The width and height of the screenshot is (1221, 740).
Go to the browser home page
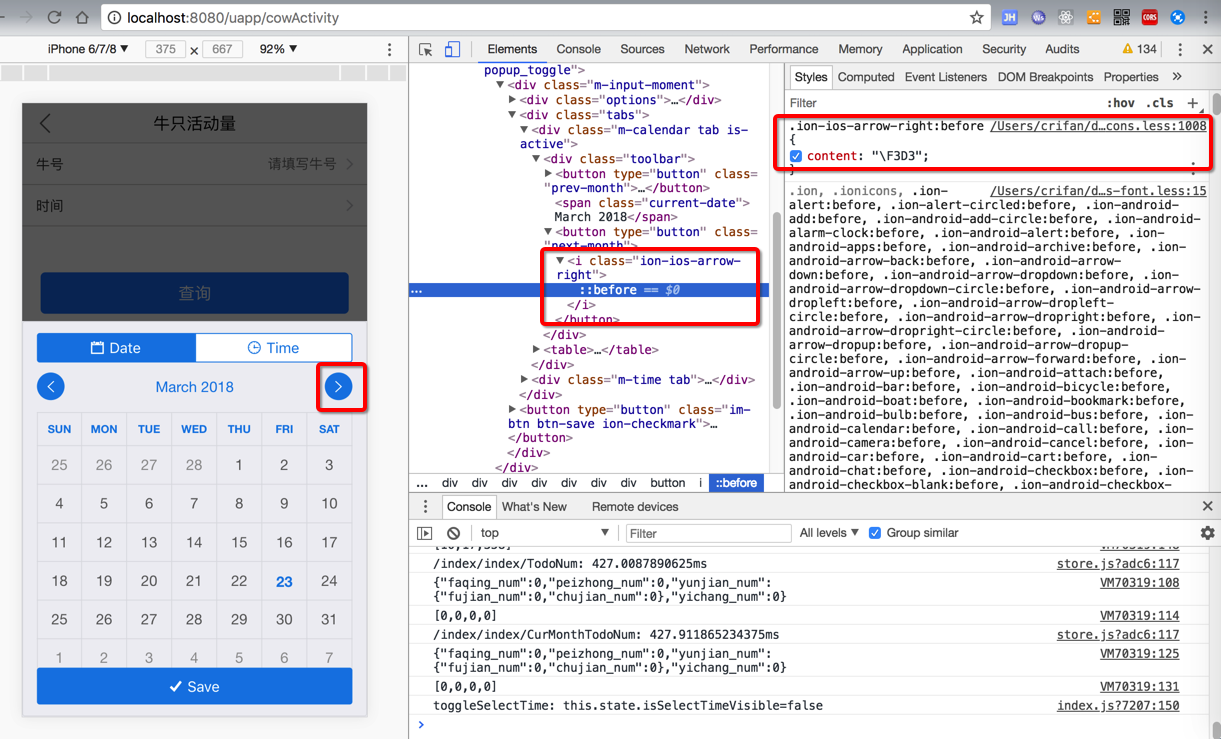[83, 17]
